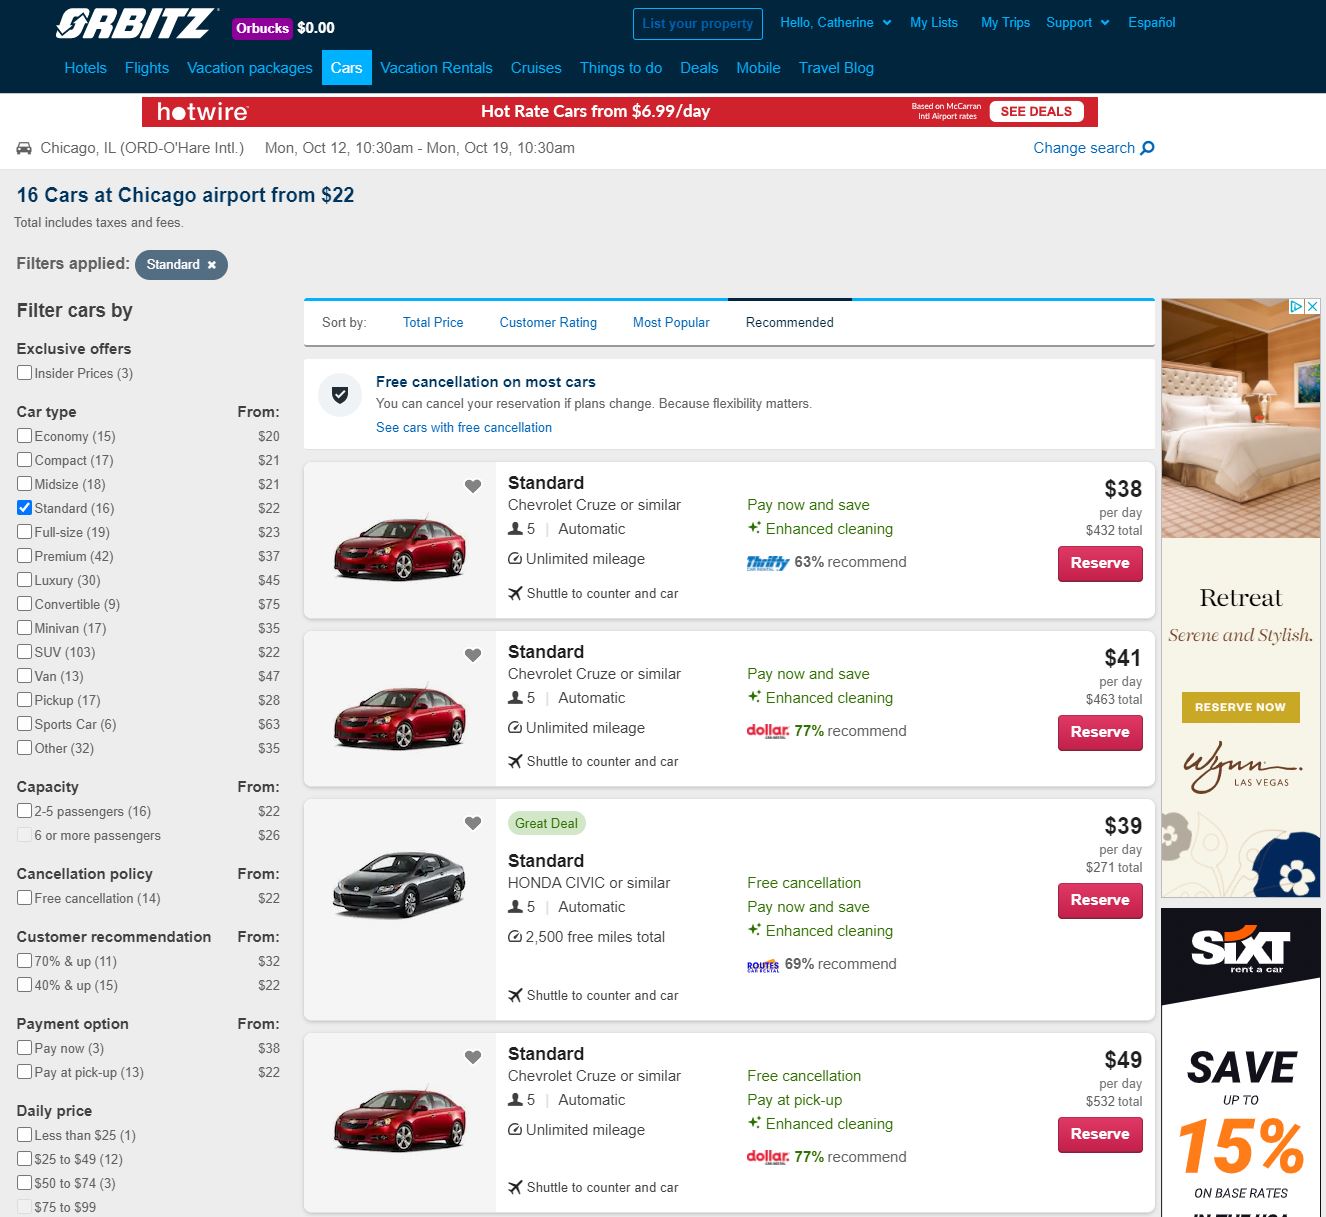This screenshot has width=1326, height=1217.
Task: Reserve the $39 Honda Civic
Action: pyautogui.click(x=1100, y=900)
